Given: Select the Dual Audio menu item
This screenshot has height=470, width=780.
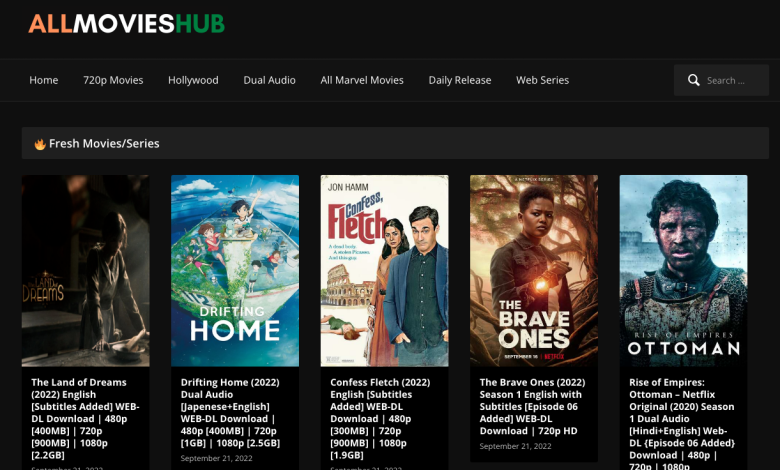Looking at the screenshot, I should point(269,80).
